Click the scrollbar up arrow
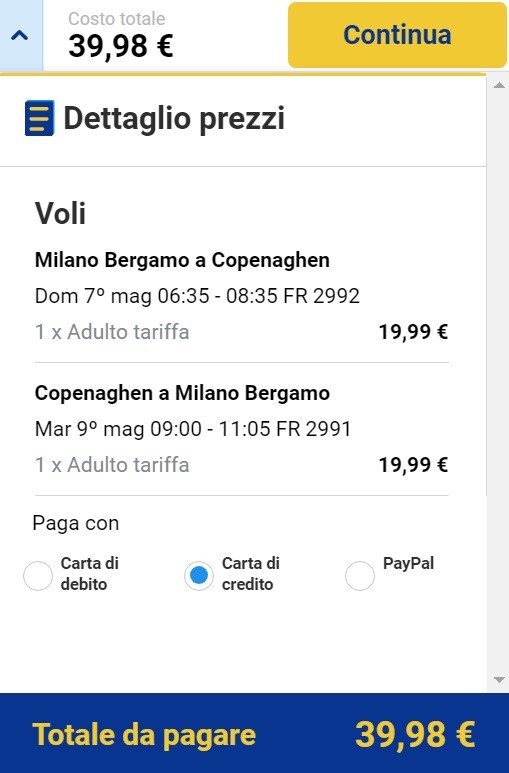Image resolution: width=509 pixels, height=773 pixels. (499, 85)
